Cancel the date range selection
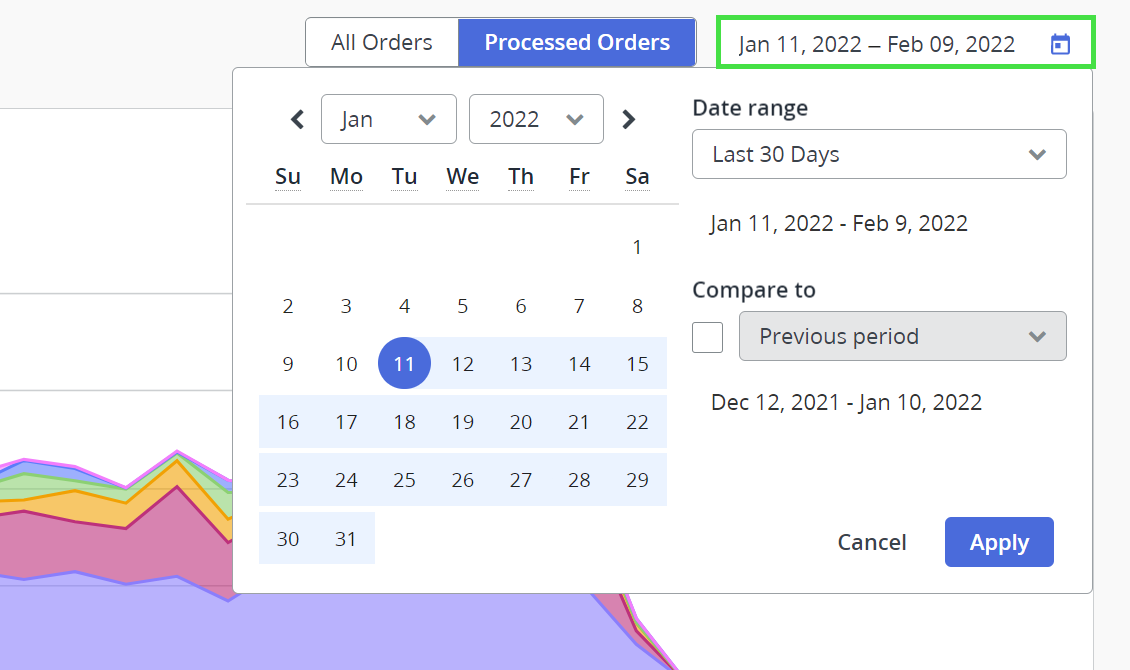Viewport: 1130px width, 670px height. click(x=872, y=542)
